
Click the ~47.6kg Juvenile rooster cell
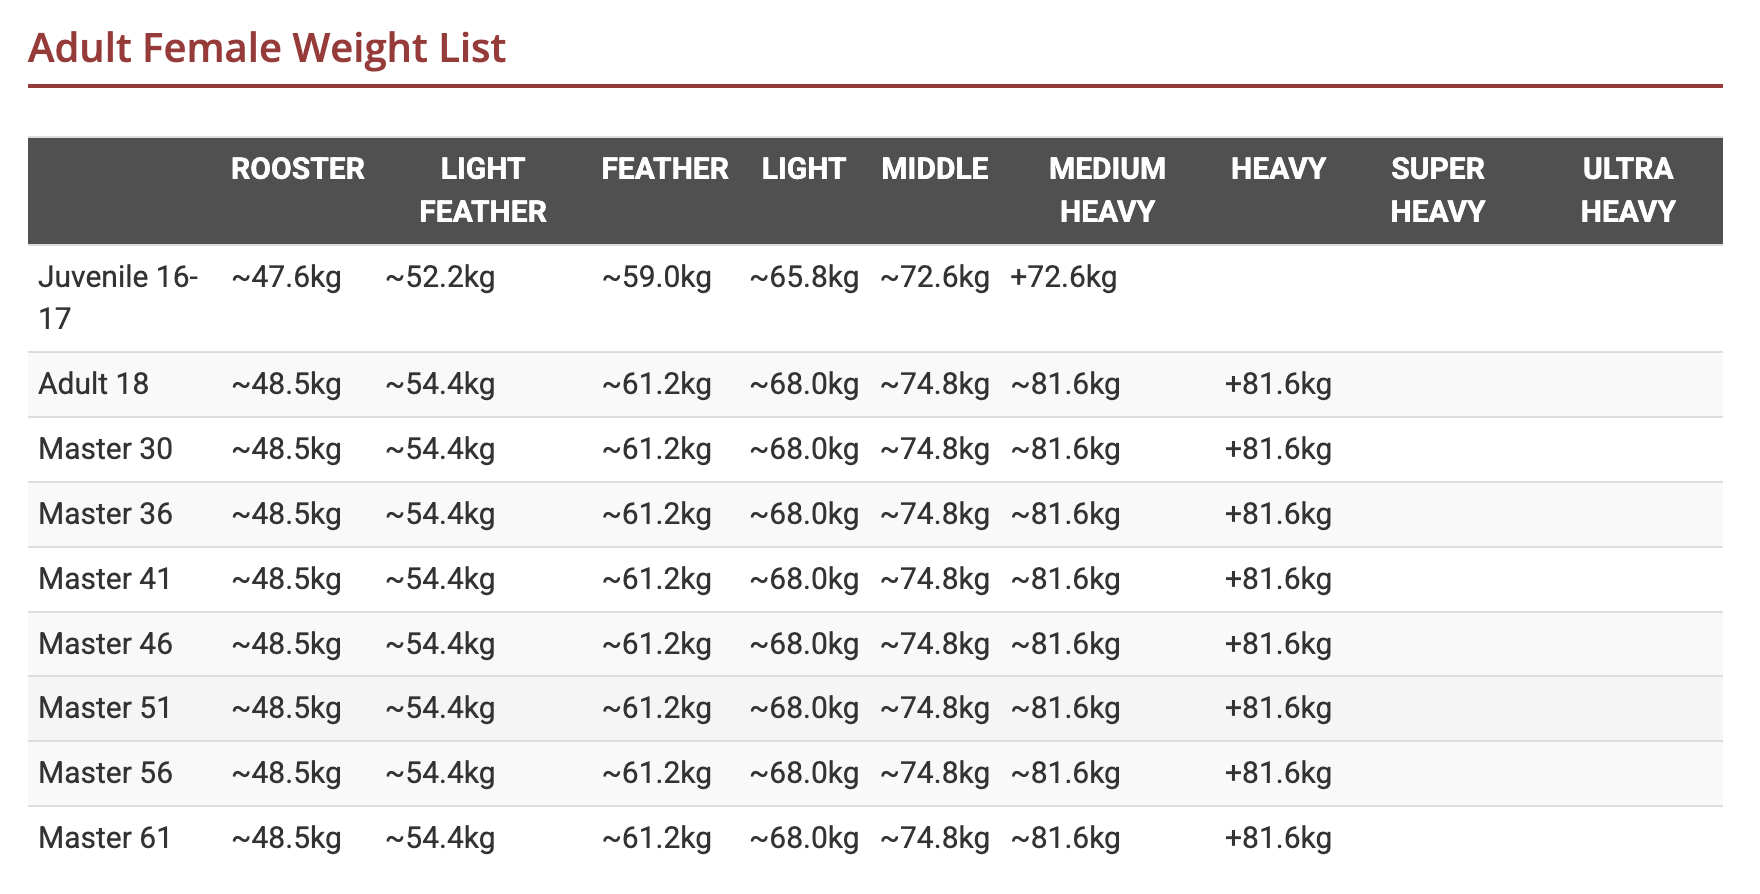pyautogui.click(x=286, y=277)
